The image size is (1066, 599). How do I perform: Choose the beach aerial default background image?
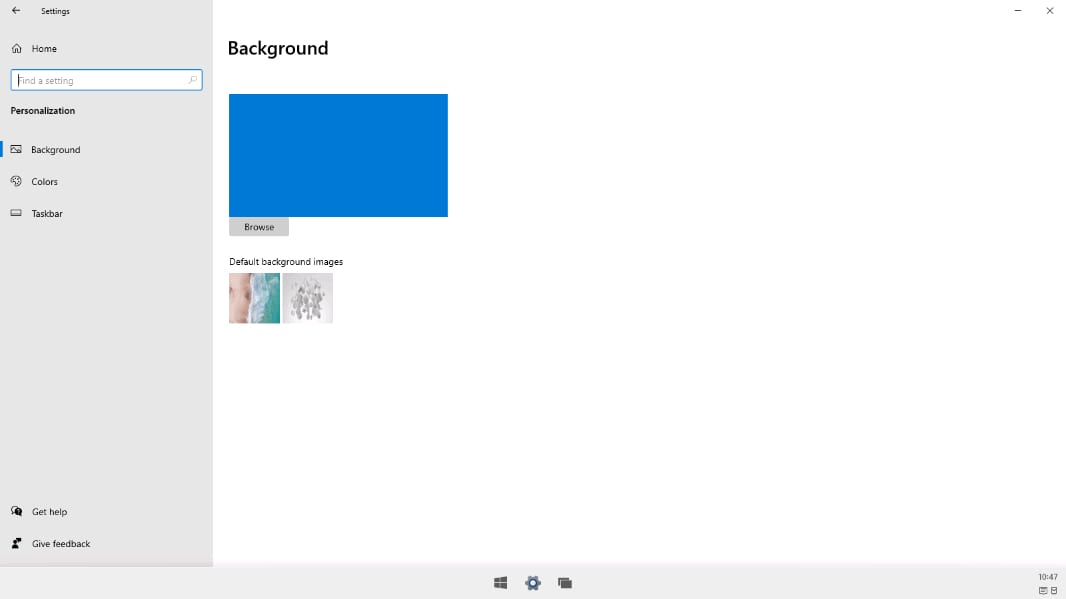(x=254, y=298)
